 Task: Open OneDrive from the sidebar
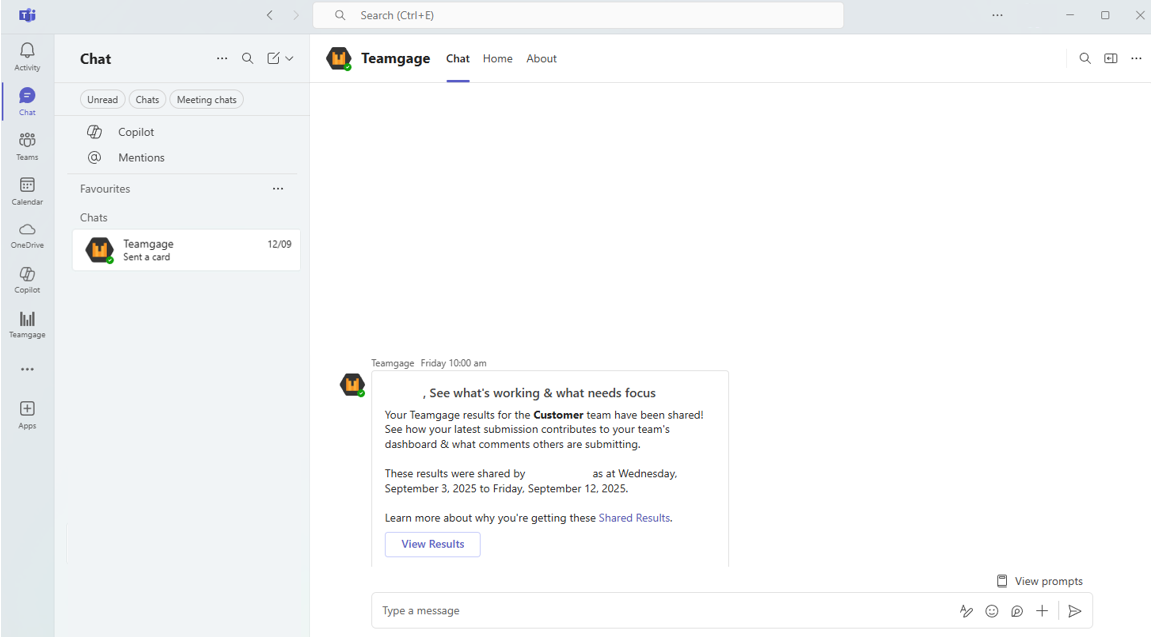click(27, 234)
